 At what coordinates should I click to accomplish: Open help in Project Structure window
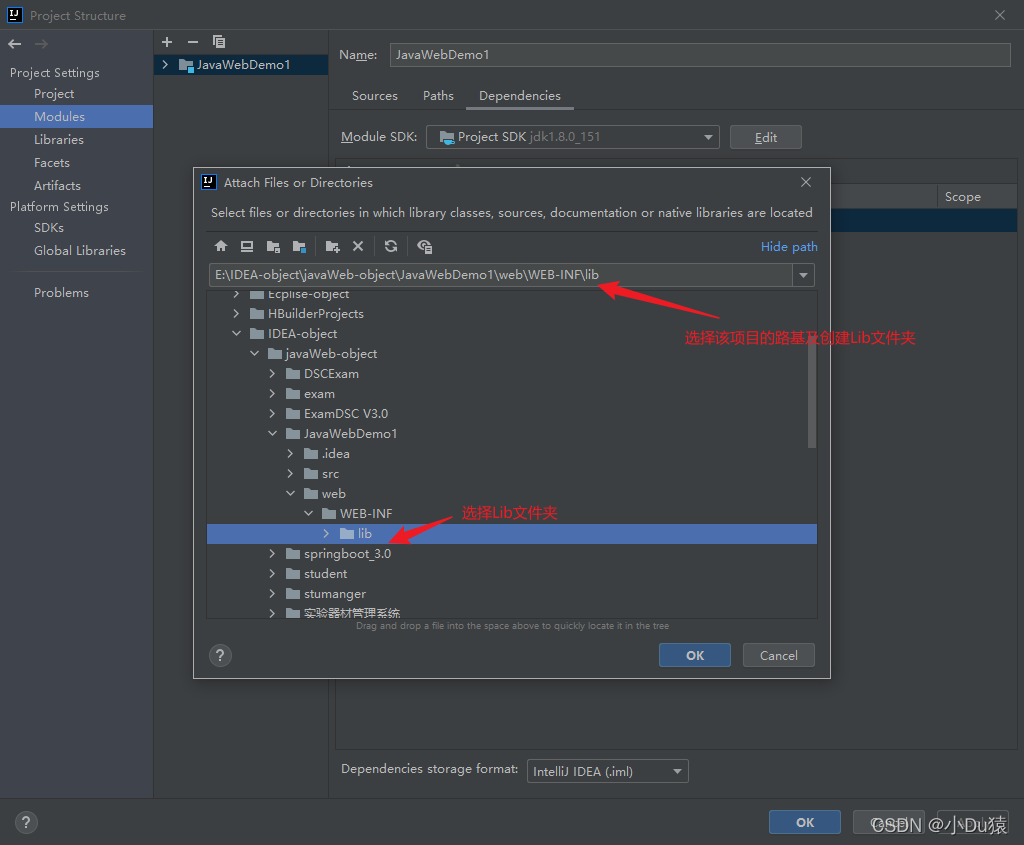coord(26,822)
